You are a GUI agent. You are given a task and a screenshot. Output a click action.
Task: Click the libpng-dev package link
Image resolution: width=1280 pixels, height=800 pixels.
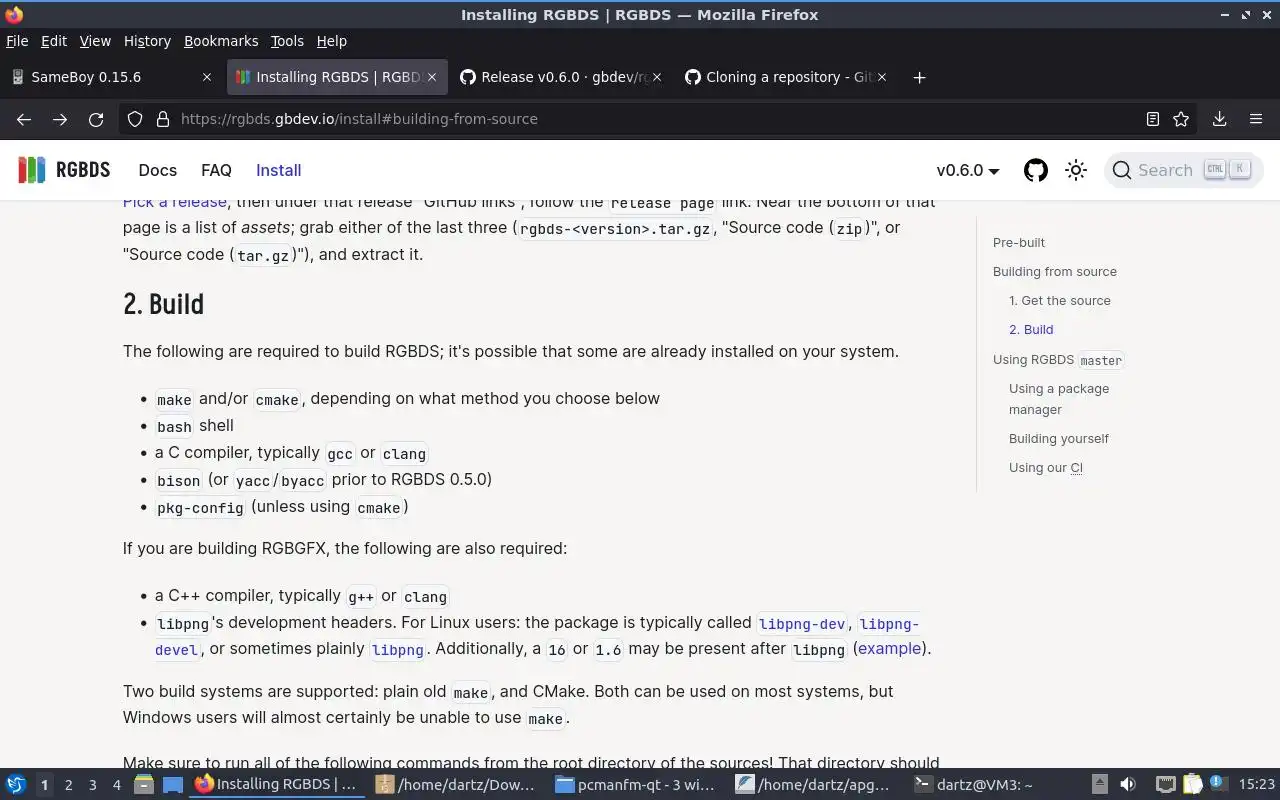click(802, 624)
